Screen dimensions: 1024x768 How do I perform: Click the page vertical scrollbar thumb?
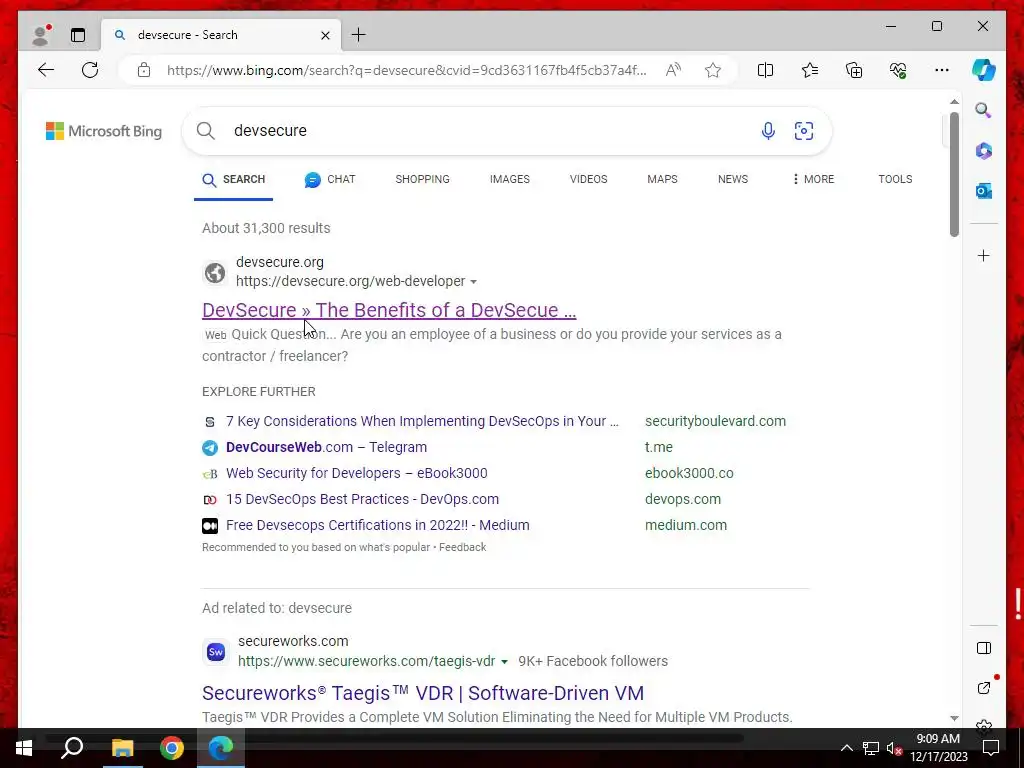pyautogui.click(x=954, y=174)
